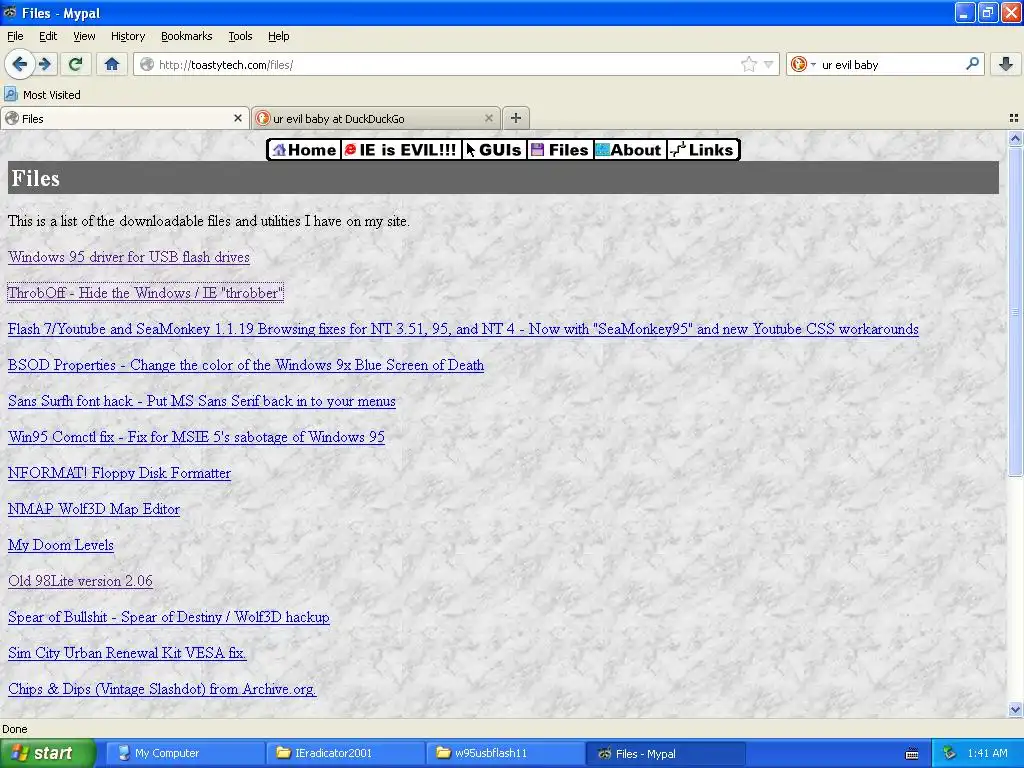Open the My Doom Levels link

click(x=61, y=544)
